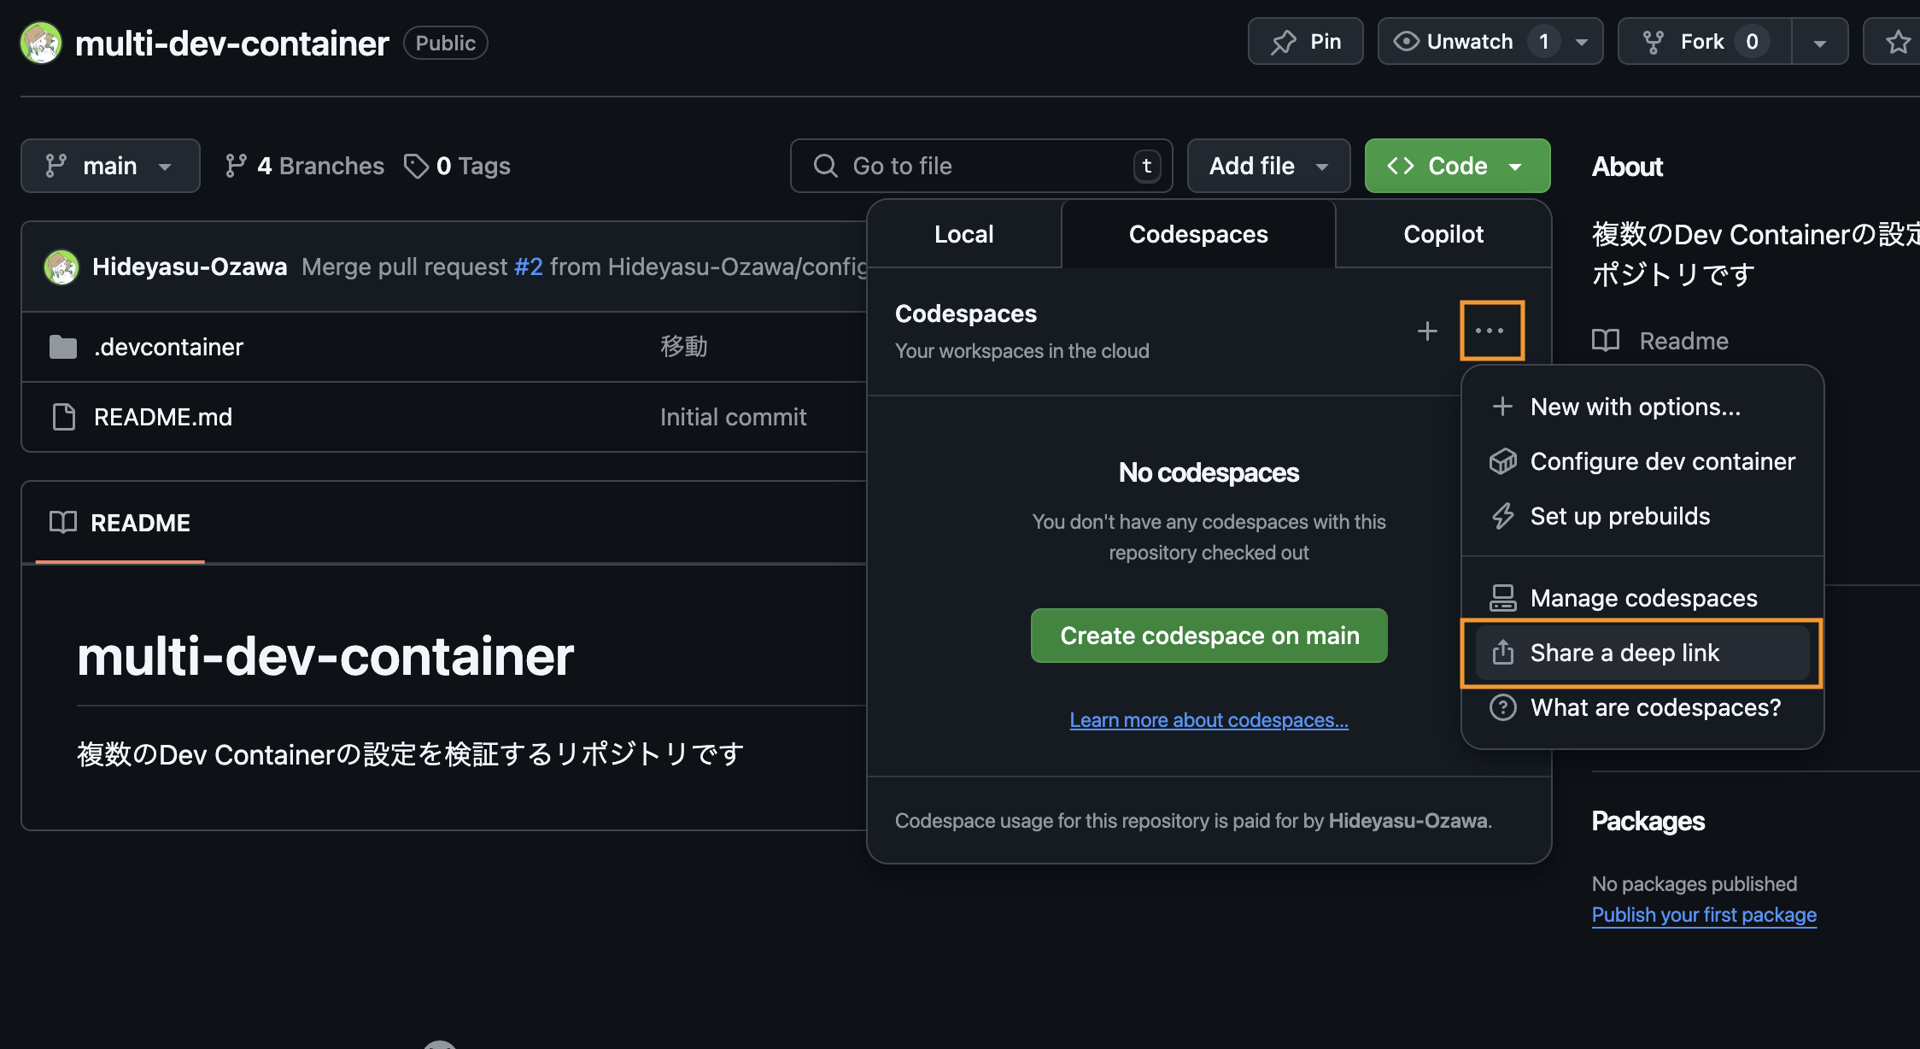Open the README.md file
This screenshot has height=1049, width=1920.
pyautogui.click(x=162, y=417)
